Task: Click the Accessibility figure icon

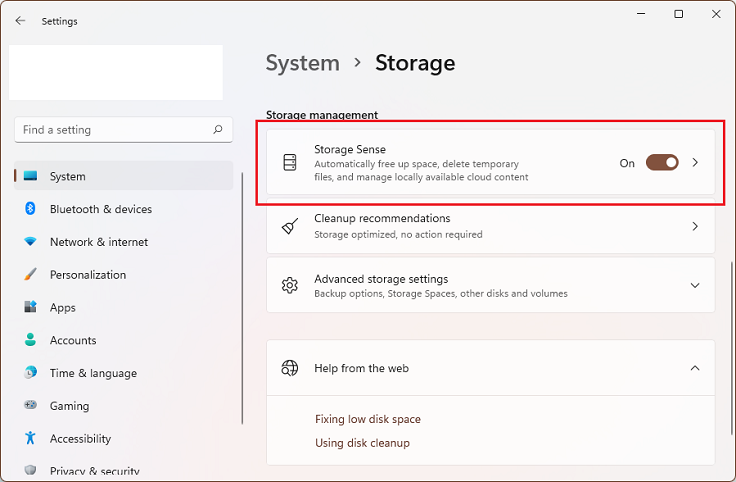Action: pos(31,438)
